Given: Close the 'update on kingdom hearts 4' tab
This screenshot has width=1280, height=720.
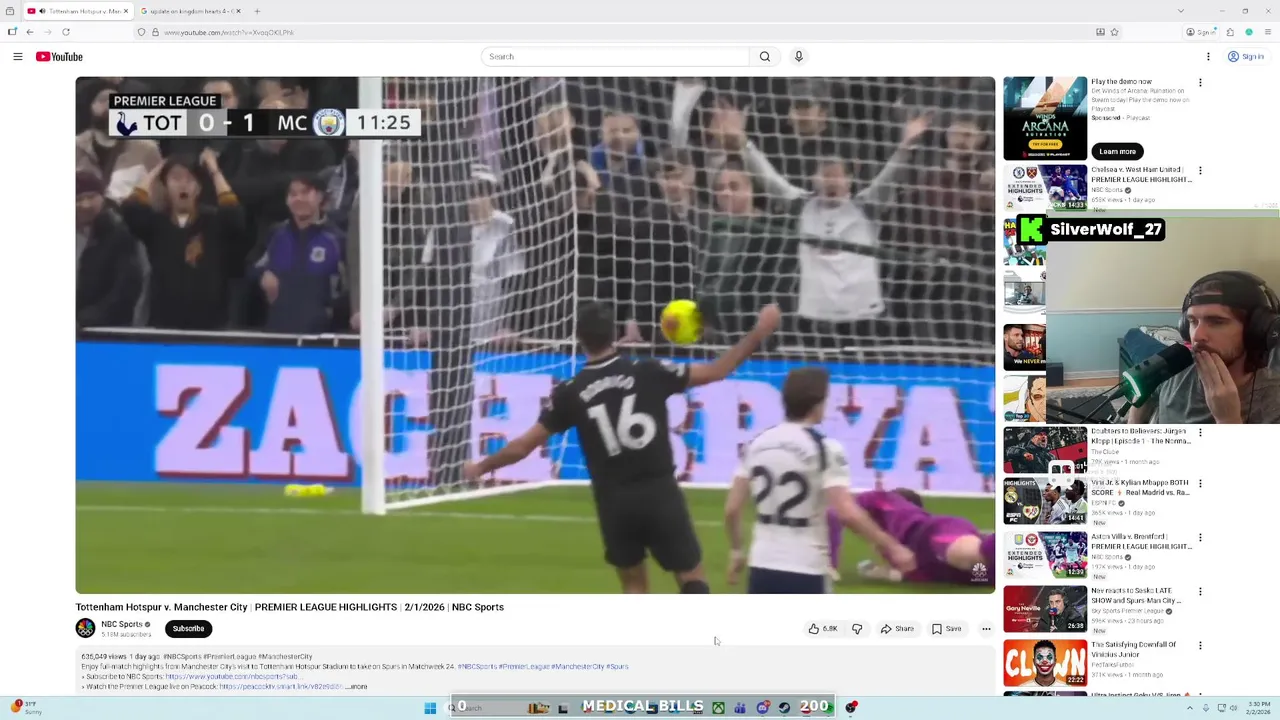Looking at the screenshot, I should point(238,11).
